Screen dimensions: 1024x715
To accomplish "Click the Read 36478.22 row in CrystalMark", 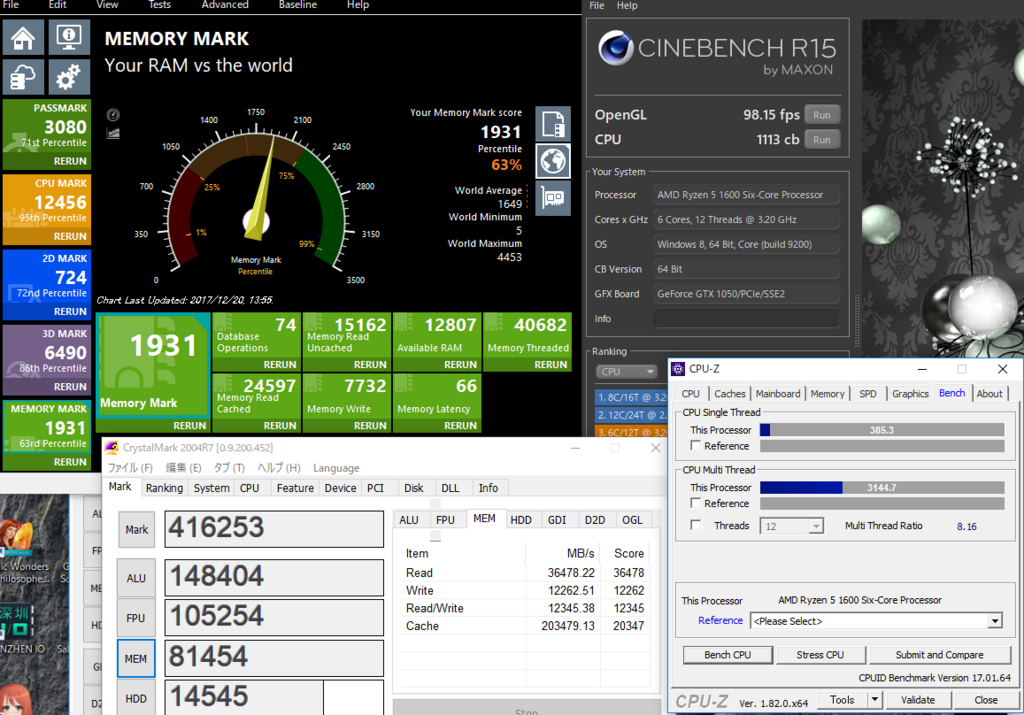I will (x=525, y=573).
